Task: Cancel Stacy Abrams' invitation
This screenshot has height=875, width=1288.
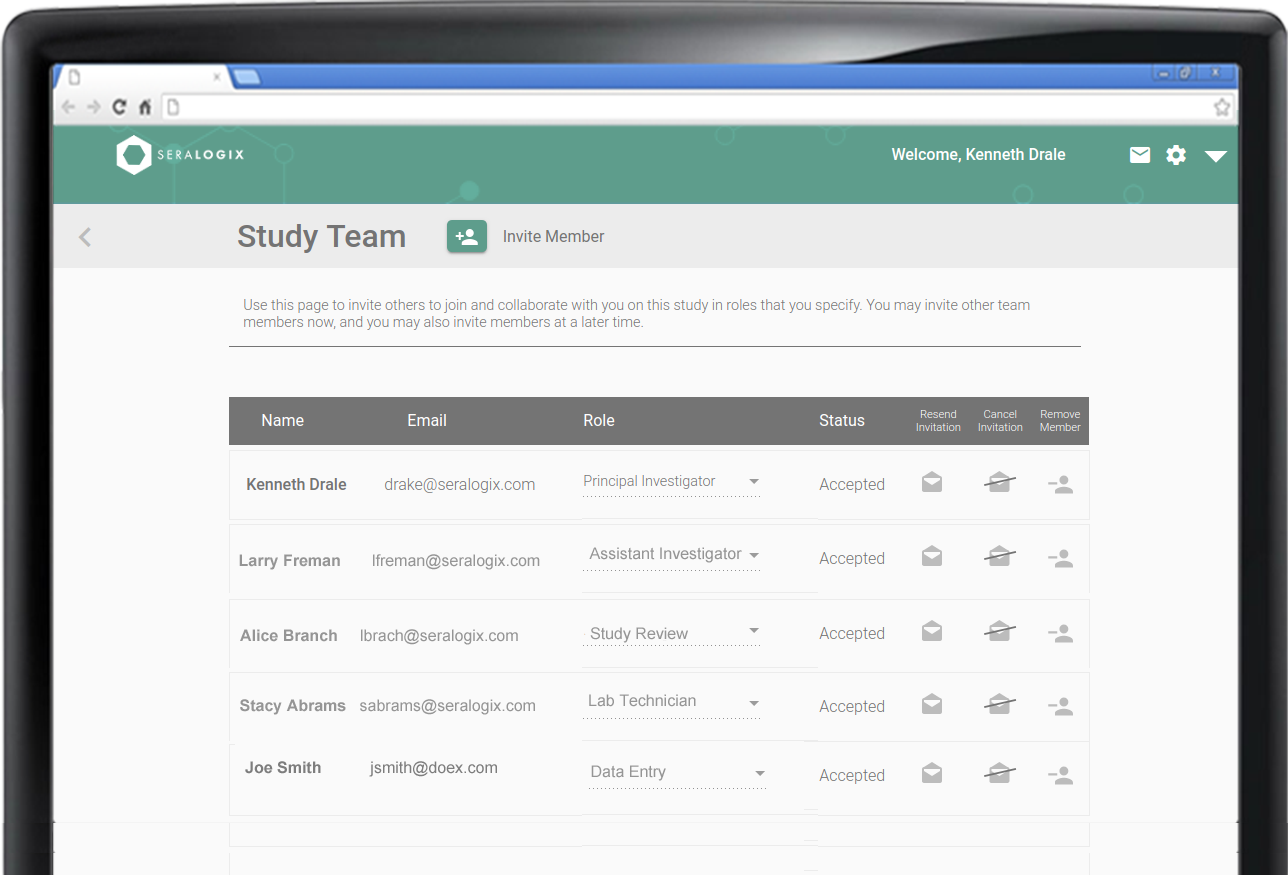Action: [1000, 703]
